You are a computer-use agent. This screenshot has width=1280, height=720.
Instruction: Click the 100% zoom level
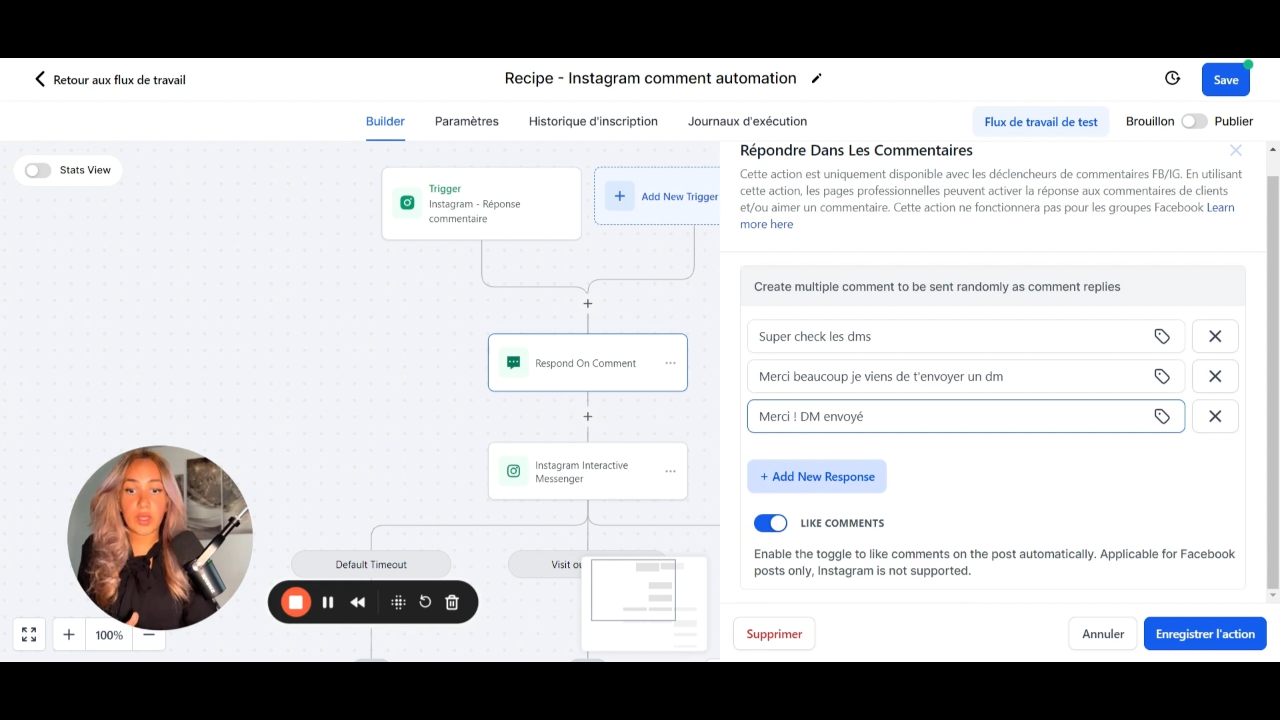[109, 635]
